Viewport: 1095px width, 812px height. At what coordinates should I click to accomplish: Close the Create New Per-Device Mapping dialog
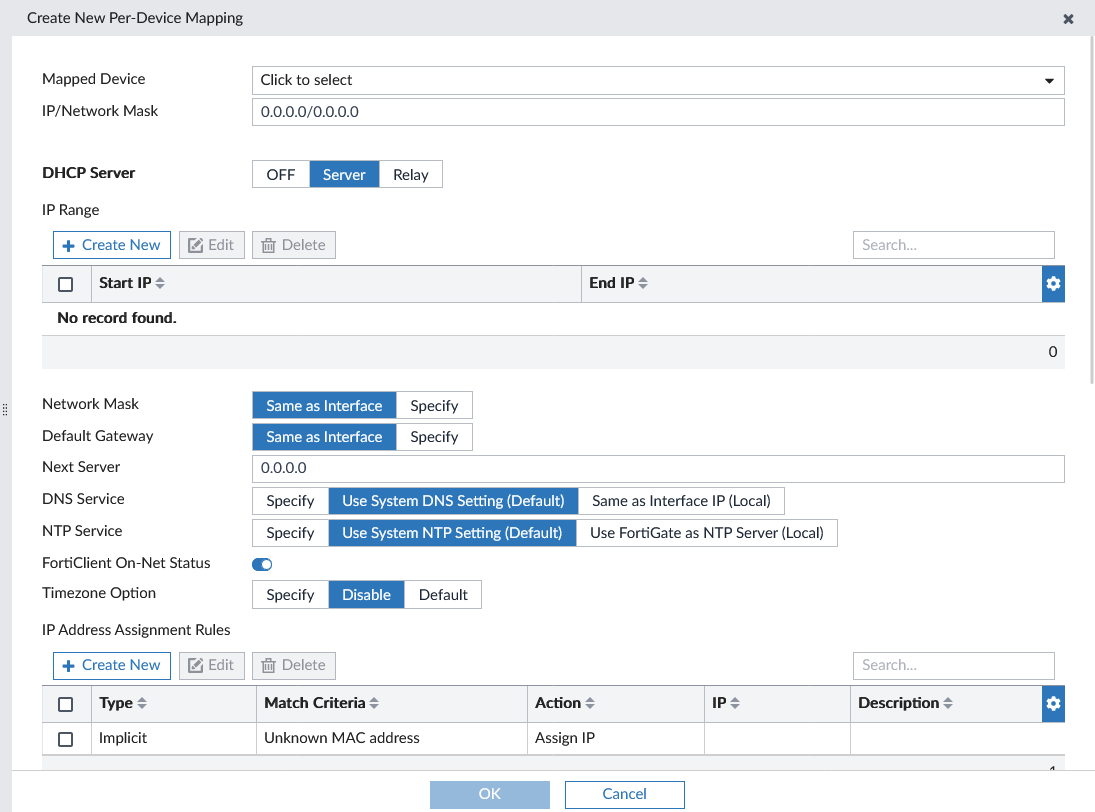[x=1068, y=17]
